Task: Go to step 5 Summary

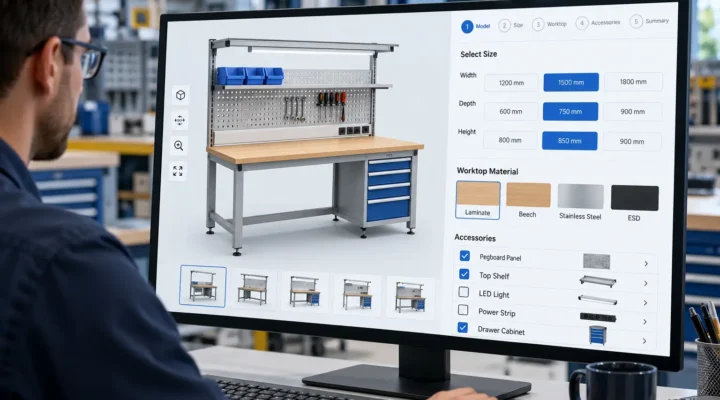Action: point(649,21)
